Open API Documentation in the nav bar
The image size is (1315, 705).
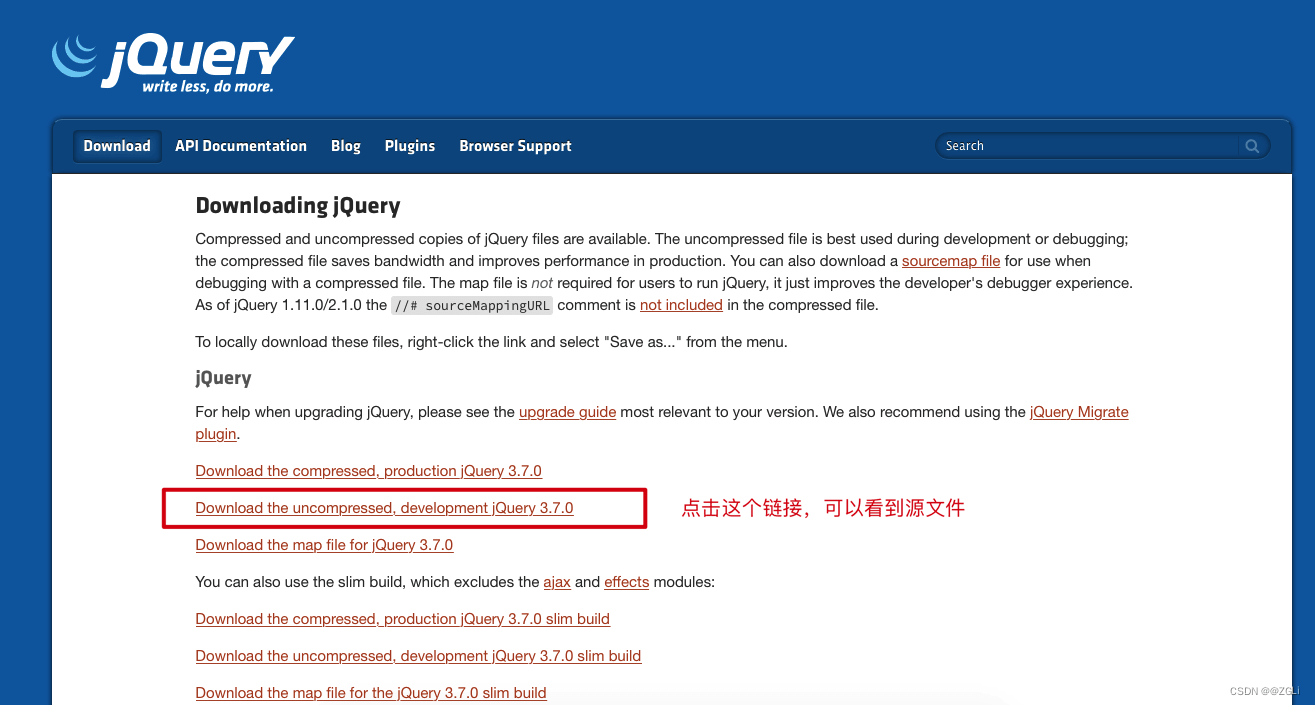[241, 146]
